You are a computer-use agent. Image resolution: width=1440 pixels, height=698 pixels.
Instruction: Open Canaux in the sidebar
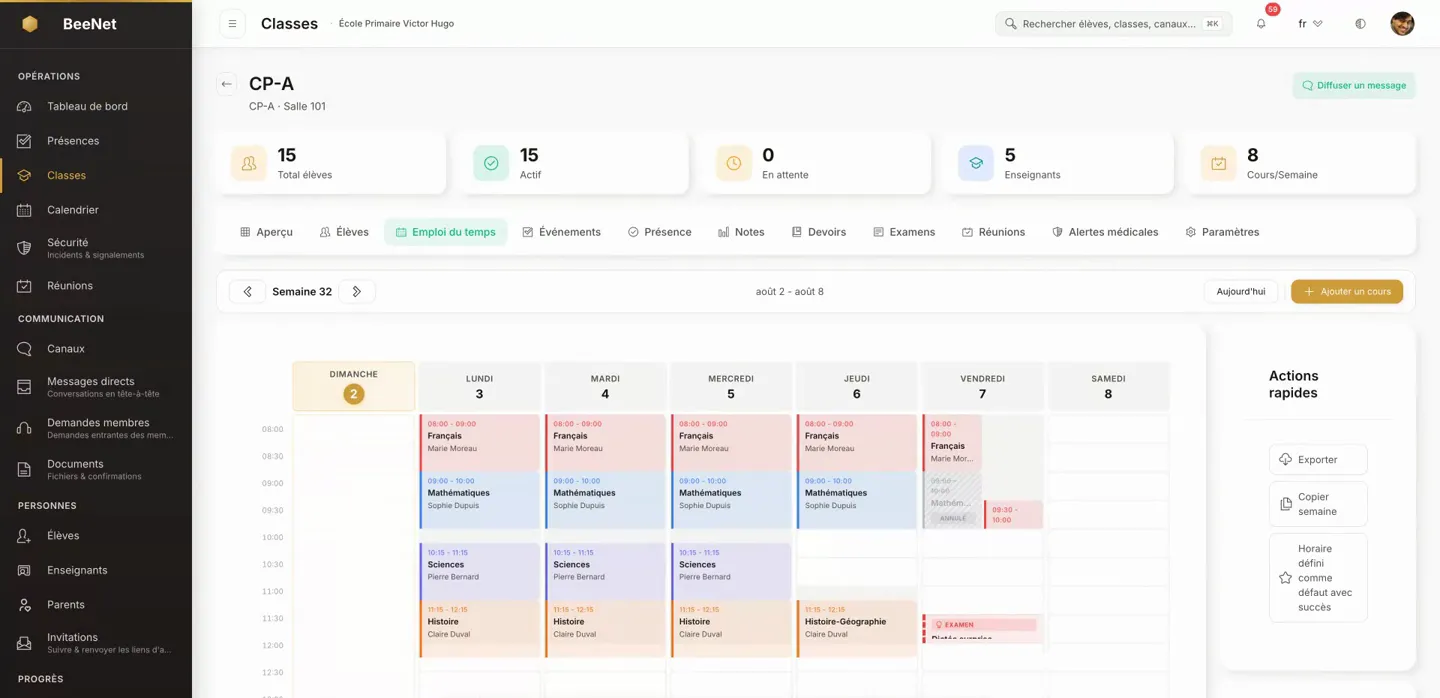click(96, 349)
